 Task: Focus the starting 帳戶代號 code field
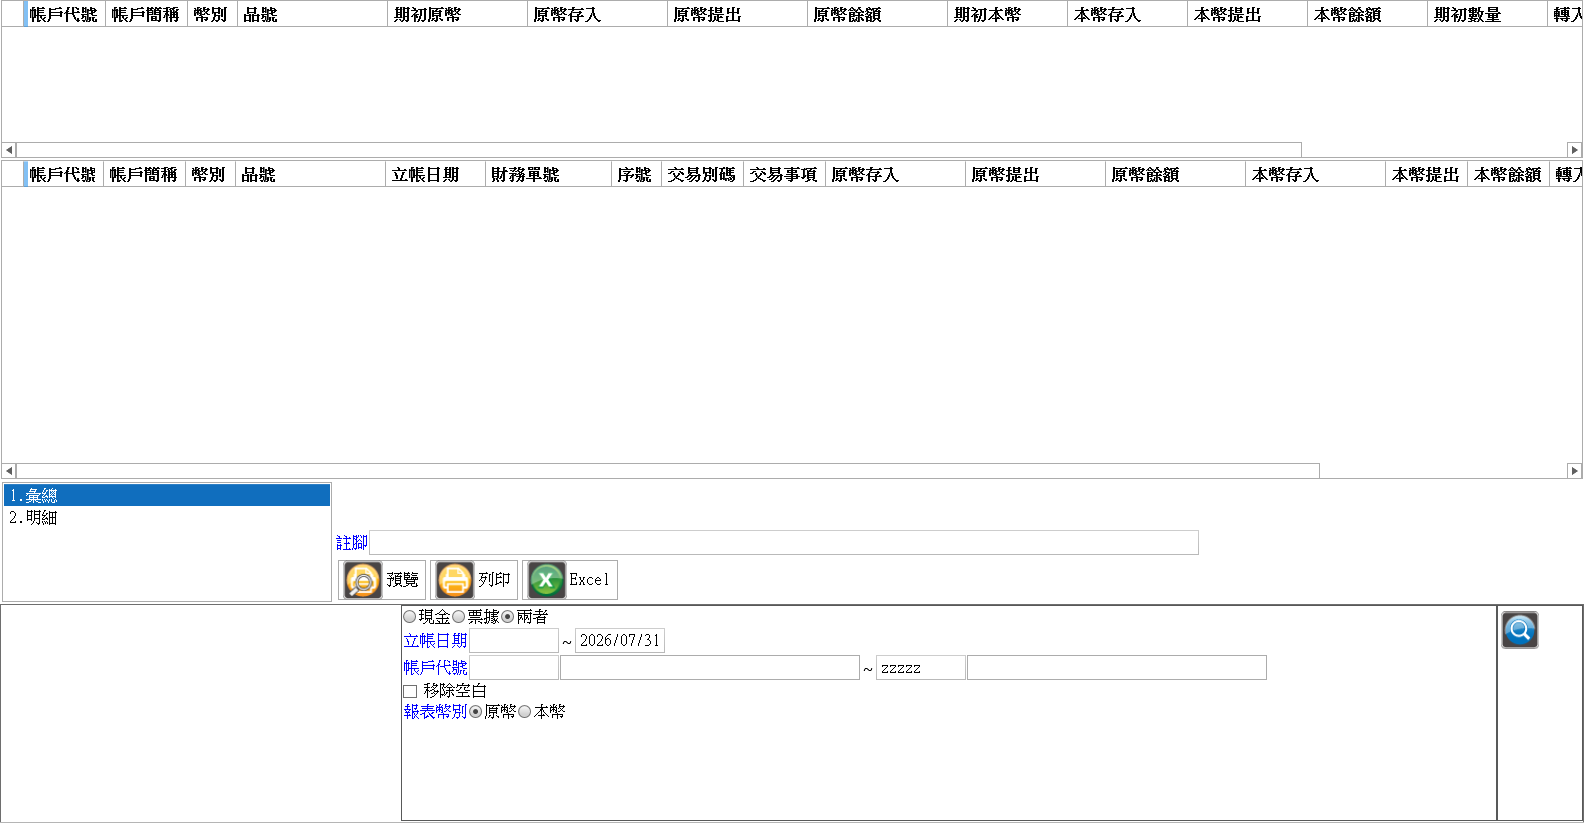[x=514, y=667]
